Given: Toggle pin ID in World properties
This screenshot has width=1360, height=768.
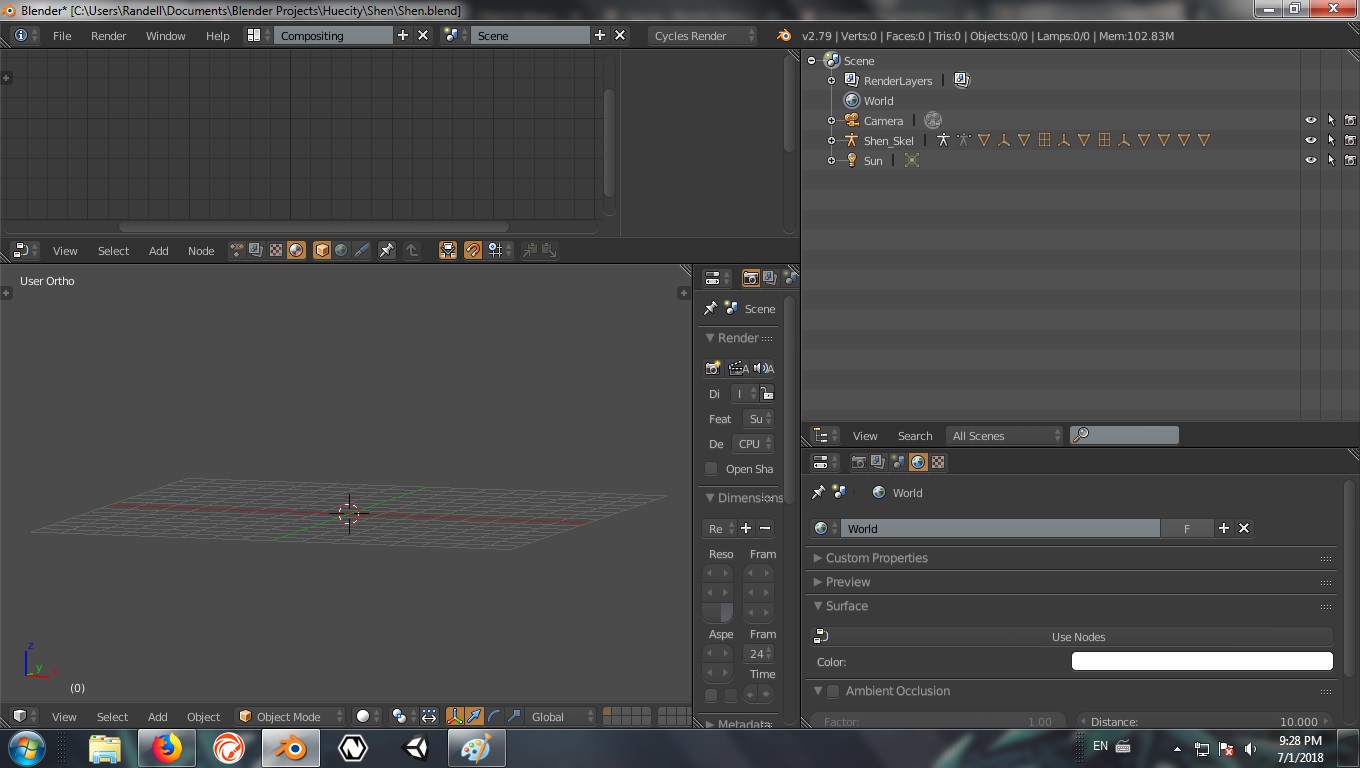Looking at the screenshot, I should [x=818, y=492].
